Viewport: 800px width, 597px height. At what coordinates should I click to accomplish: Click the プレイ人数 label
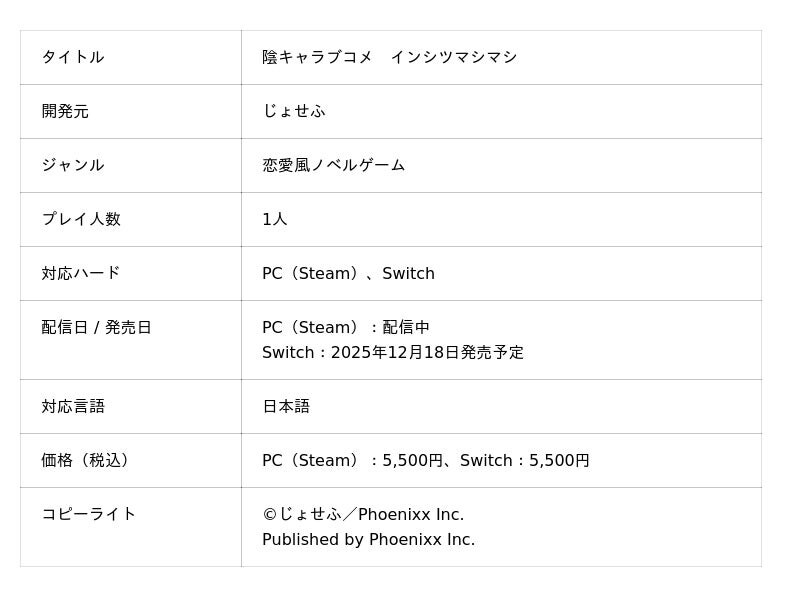point(81,219)
